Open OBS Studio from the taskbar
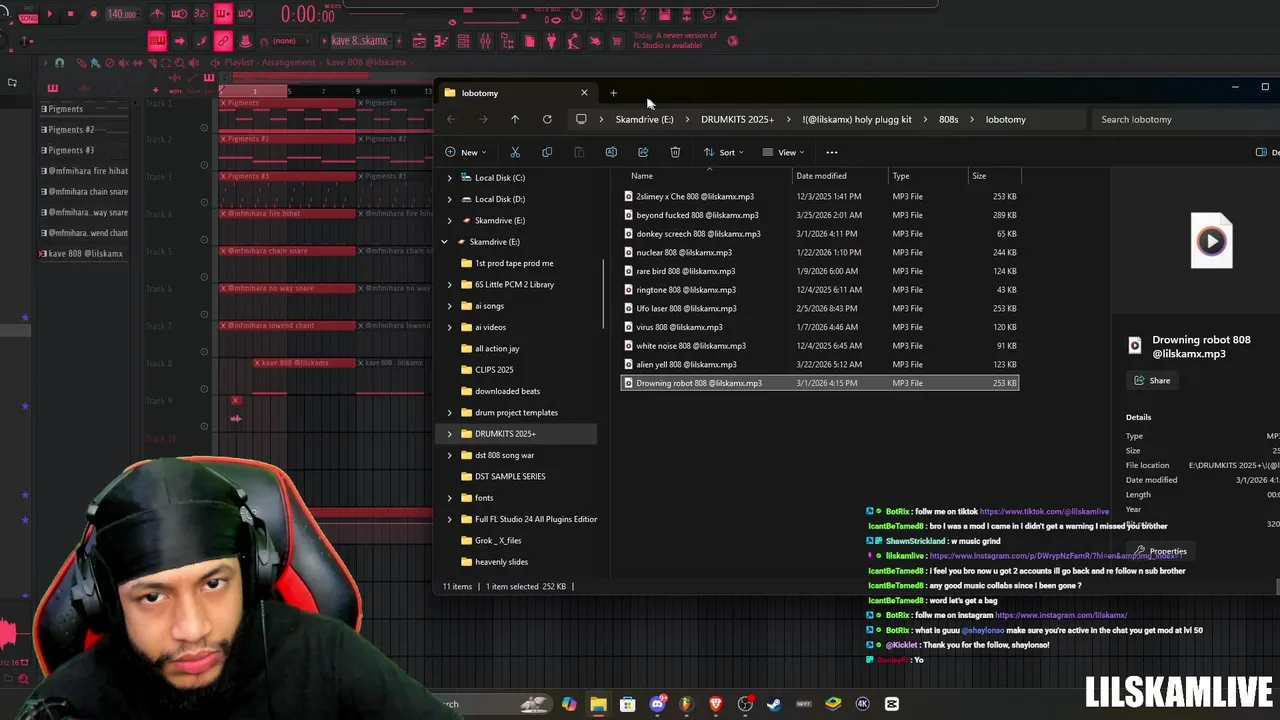Image resolution: width=1280 pixels, height=720 pixels. [745, 704]
